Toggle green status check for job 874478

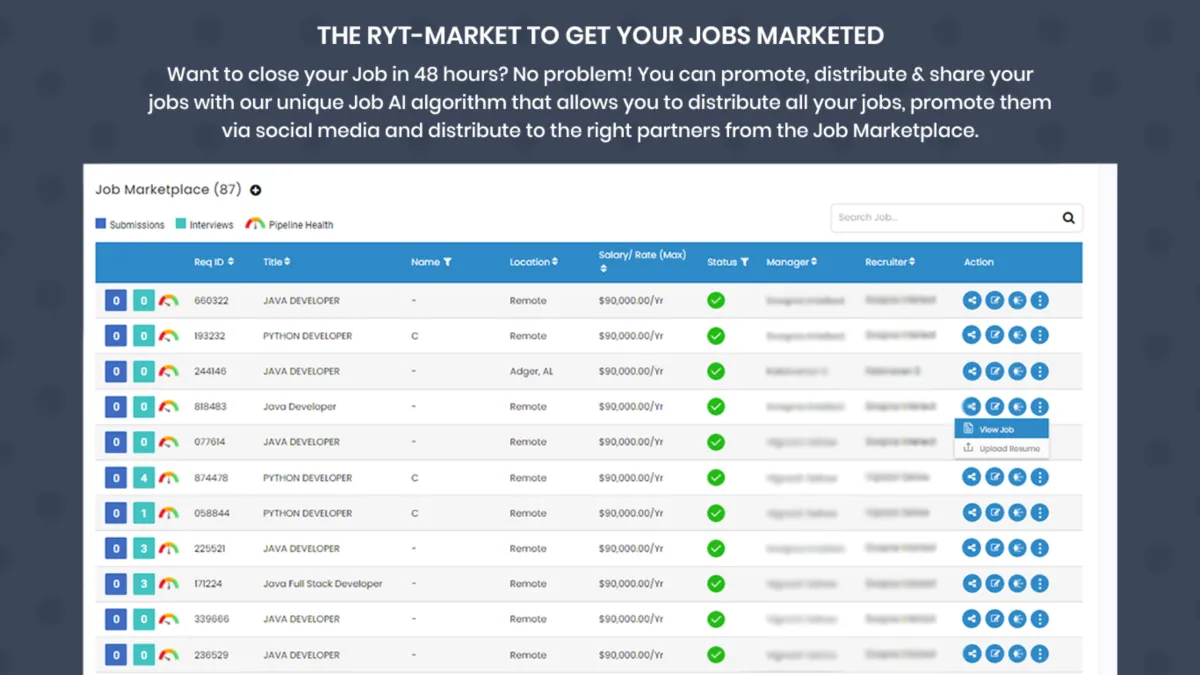pos(716,477)
